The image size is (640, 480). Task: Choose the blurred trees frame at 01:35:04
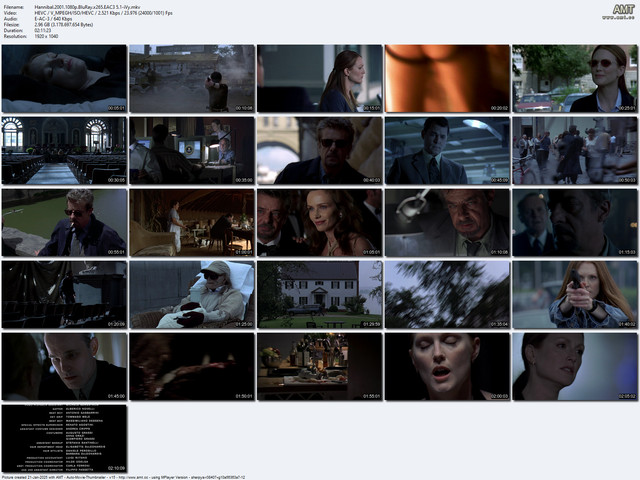tap(447, 295)
